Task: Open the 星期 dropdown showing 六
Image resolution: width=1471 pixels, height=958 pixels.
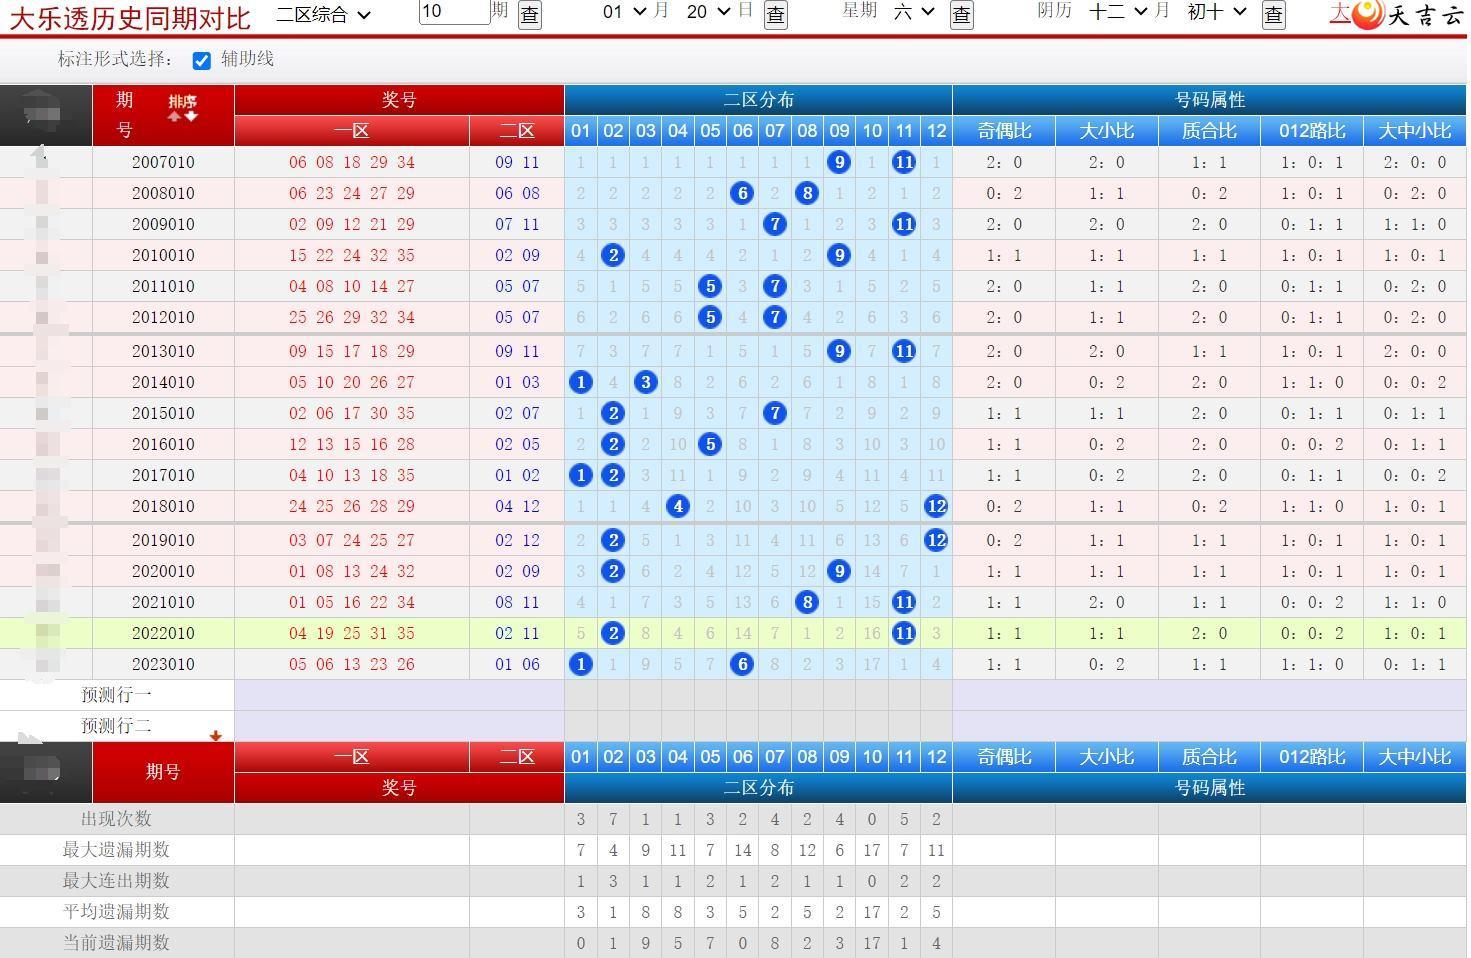Action: [914, 12]
